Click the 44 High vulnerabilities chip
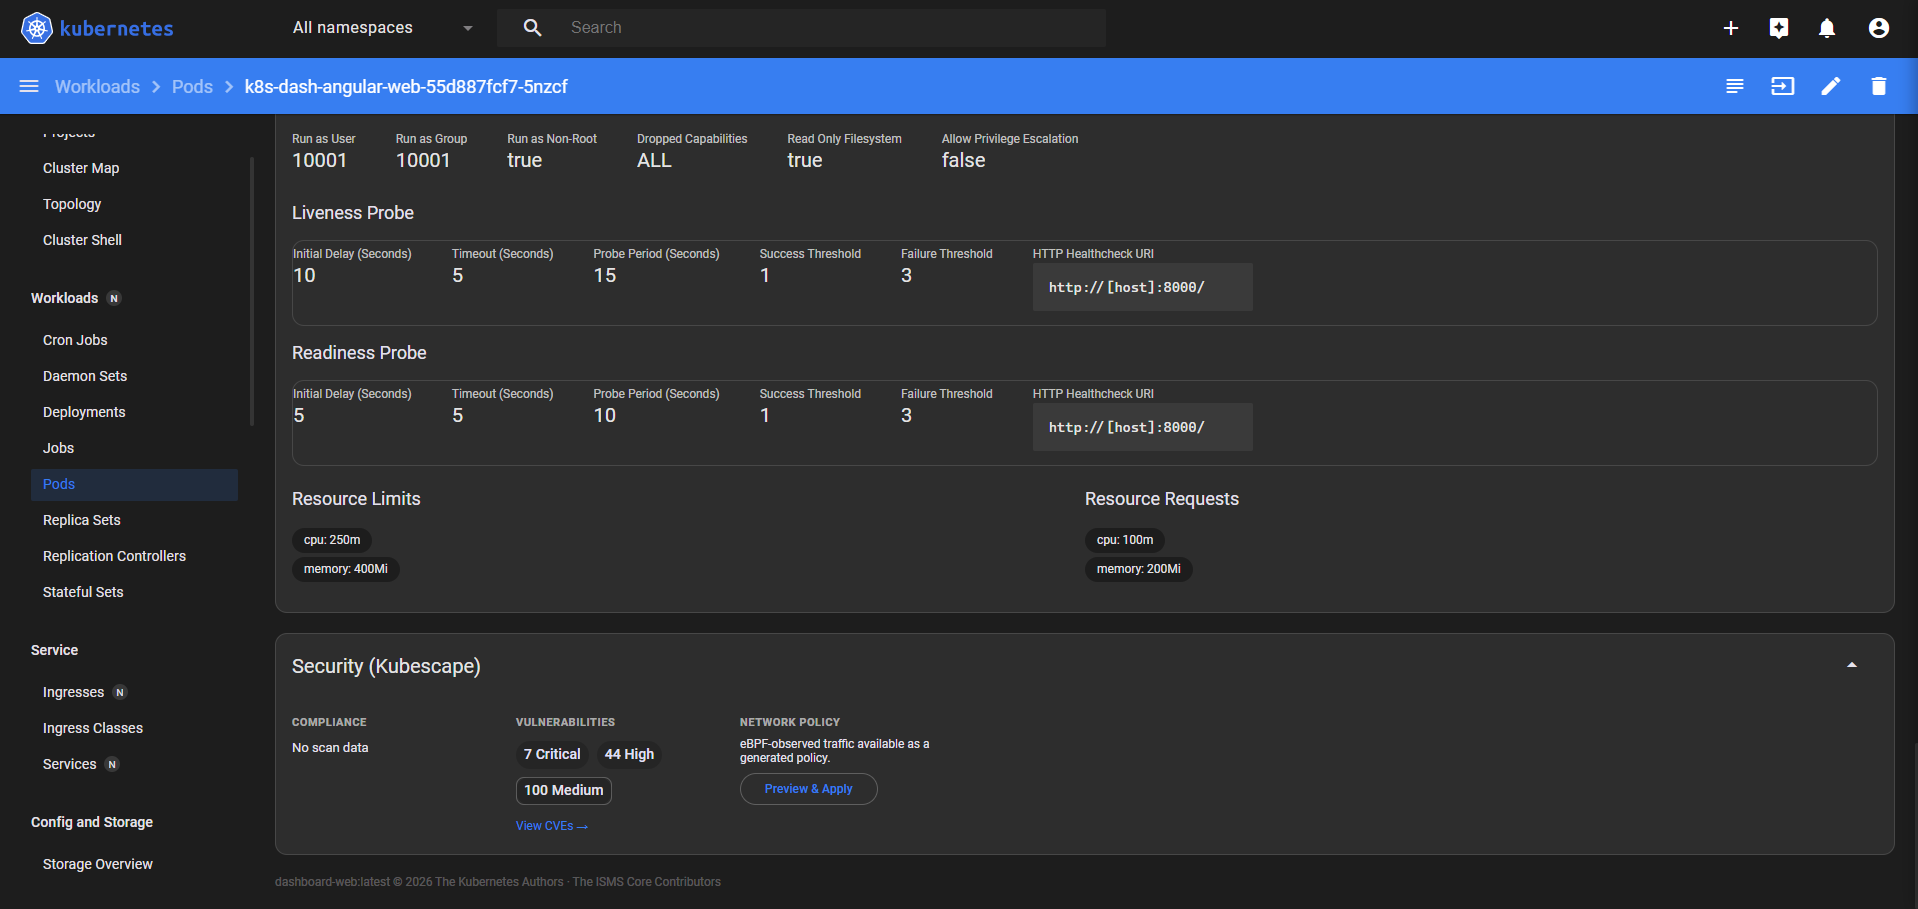1918x909 pixels. 629,754
